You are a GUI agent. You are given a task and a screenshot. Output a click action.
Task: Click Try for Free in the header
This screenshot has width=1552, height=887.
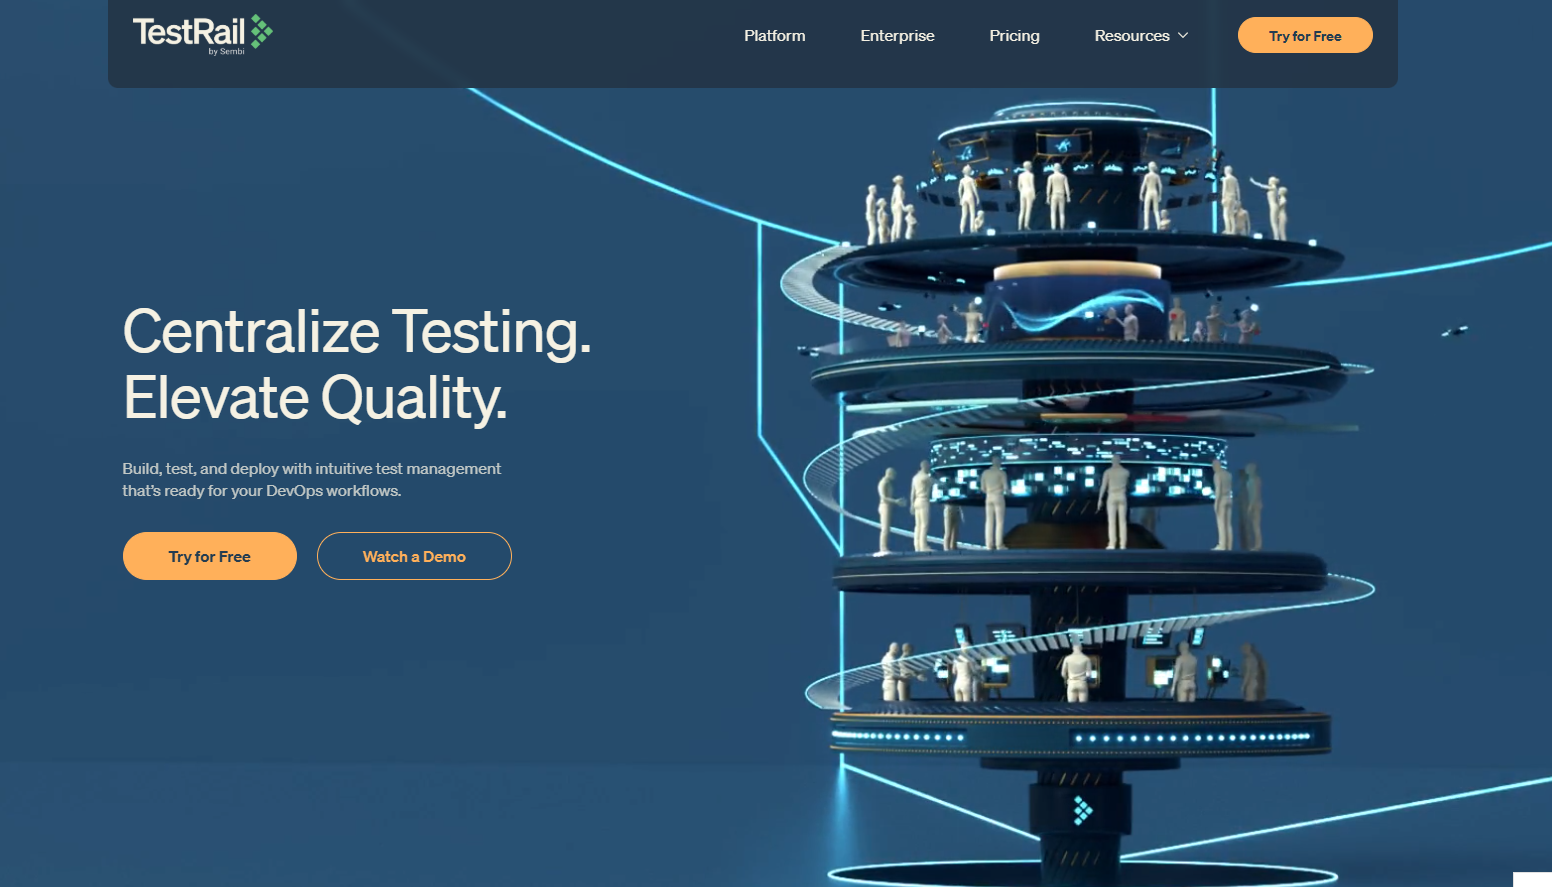coord(1305,35)
